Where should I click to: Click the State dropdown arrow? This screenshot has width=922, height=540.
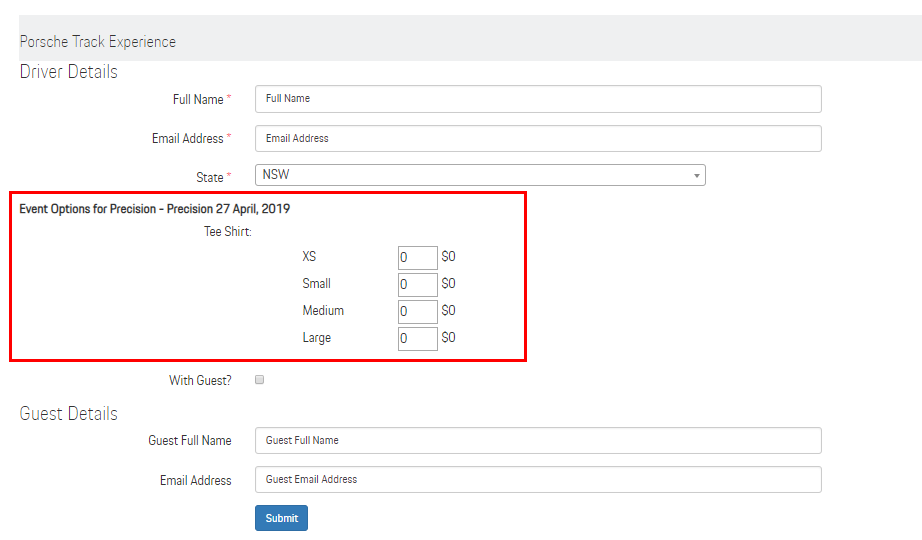coord(696,176)
